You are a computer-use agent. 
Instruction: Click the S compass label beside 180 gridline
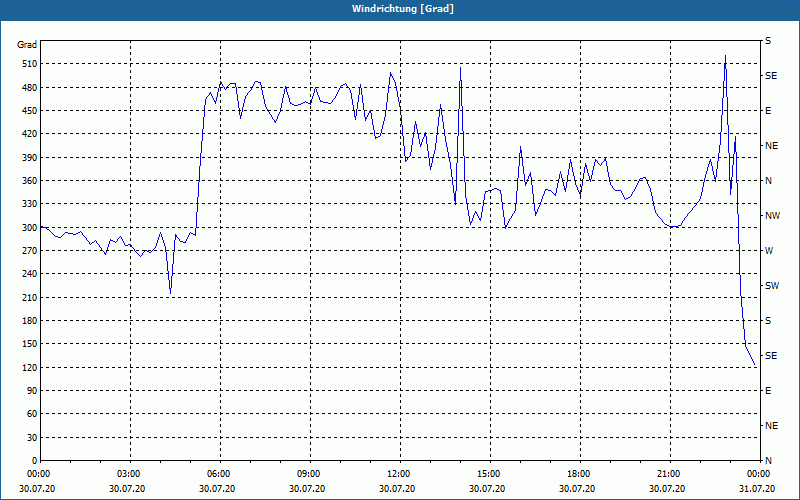click(768, 321)
